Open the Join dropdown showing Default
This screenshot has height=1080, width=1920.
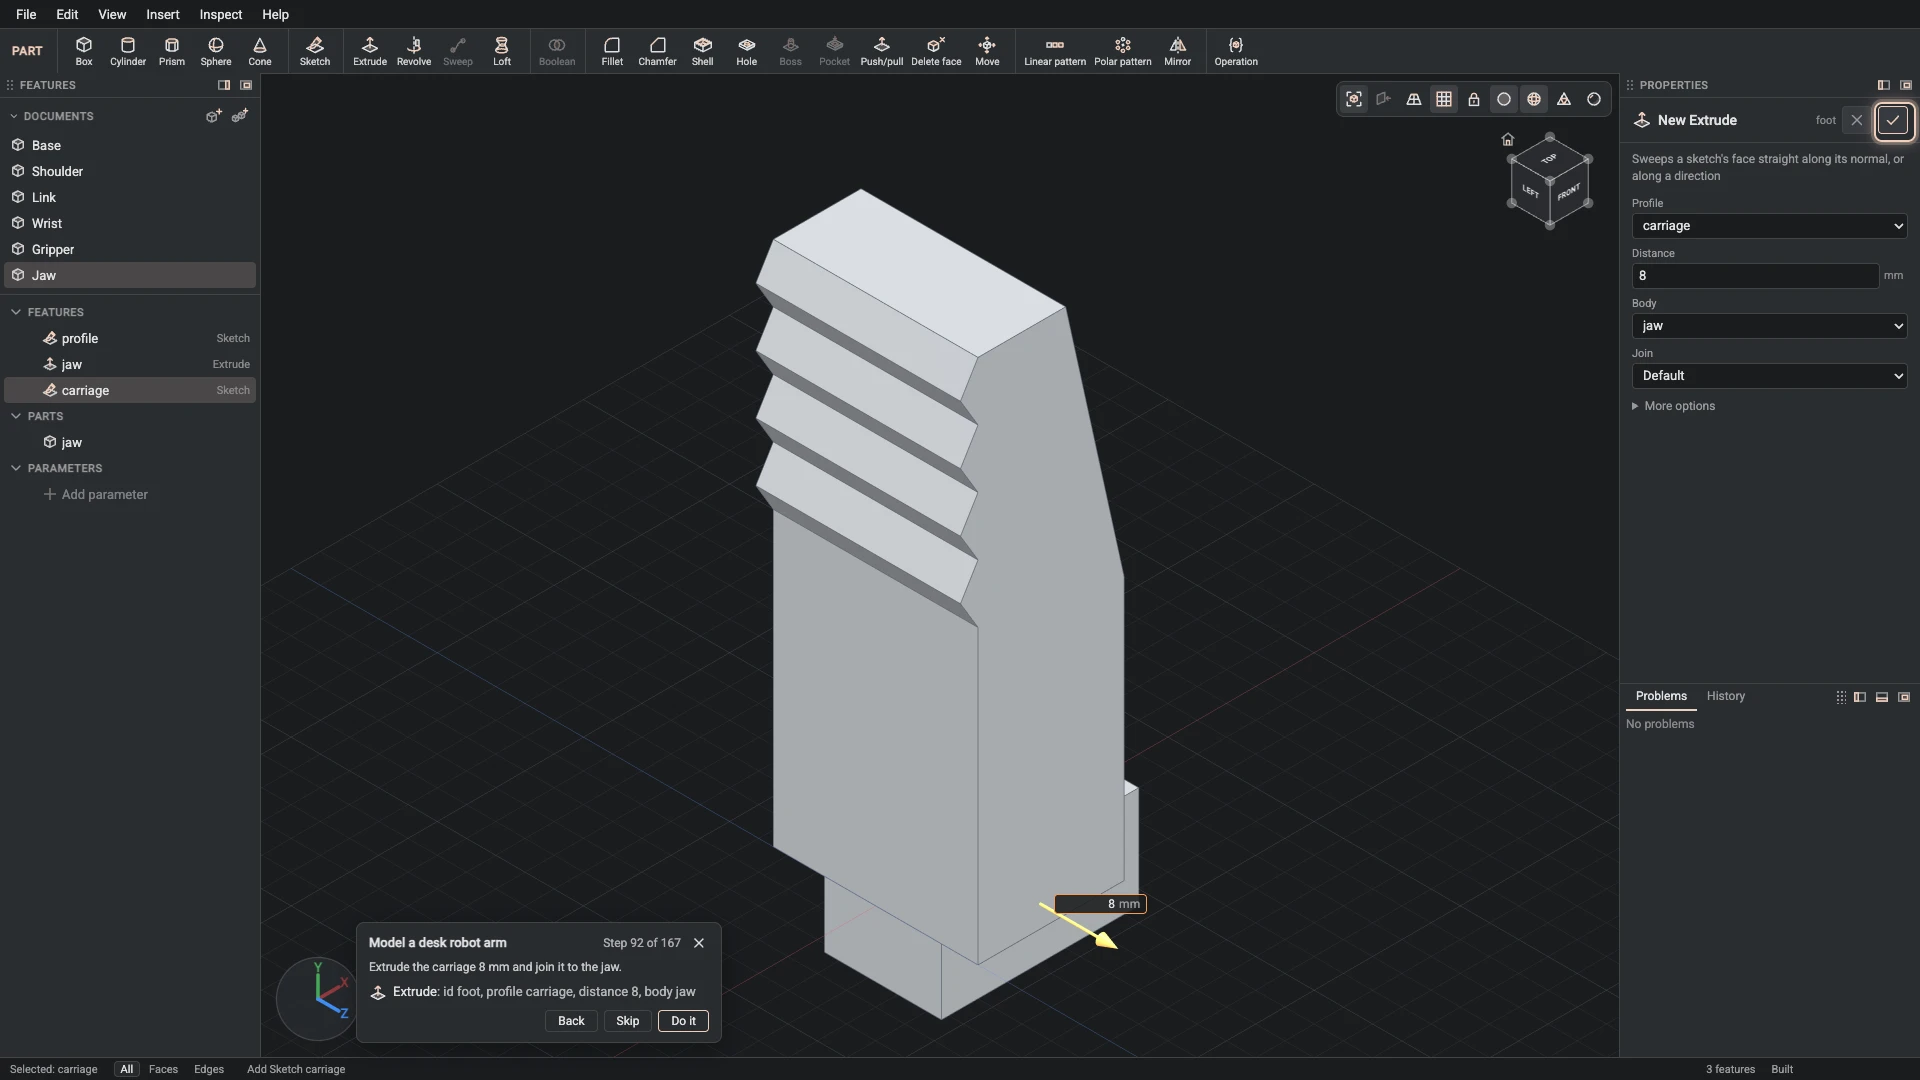coord(1769,376)
